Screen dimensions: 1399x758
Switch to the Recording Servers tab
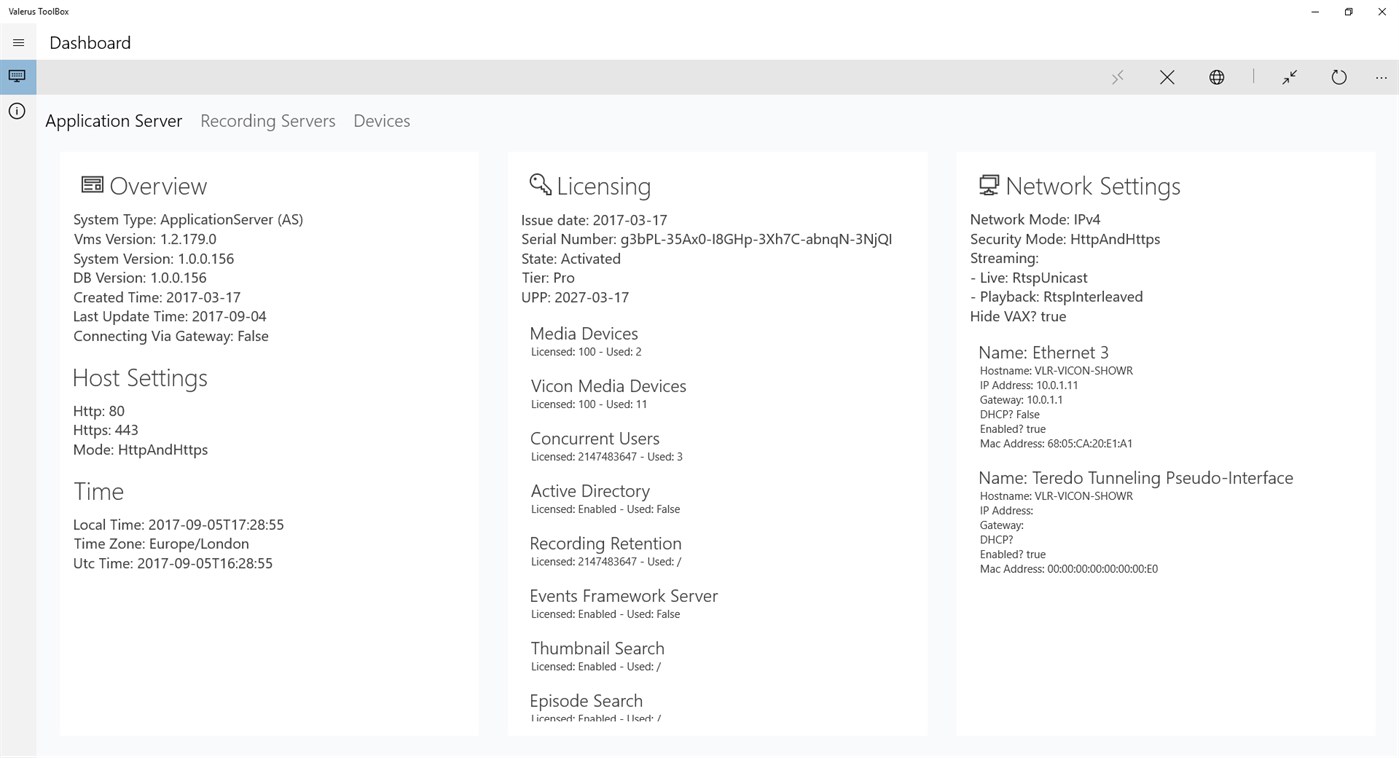click(x=267, y=120)
